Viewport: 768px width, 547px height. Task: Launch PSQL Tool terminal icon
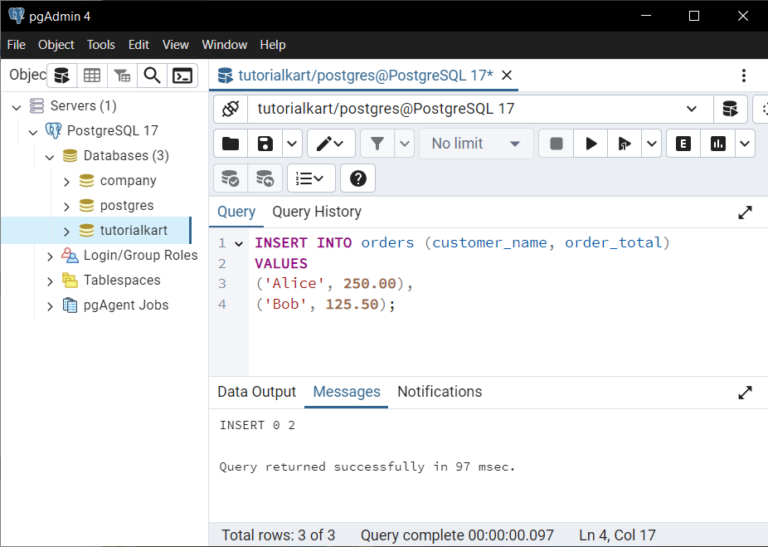[182, 75]
